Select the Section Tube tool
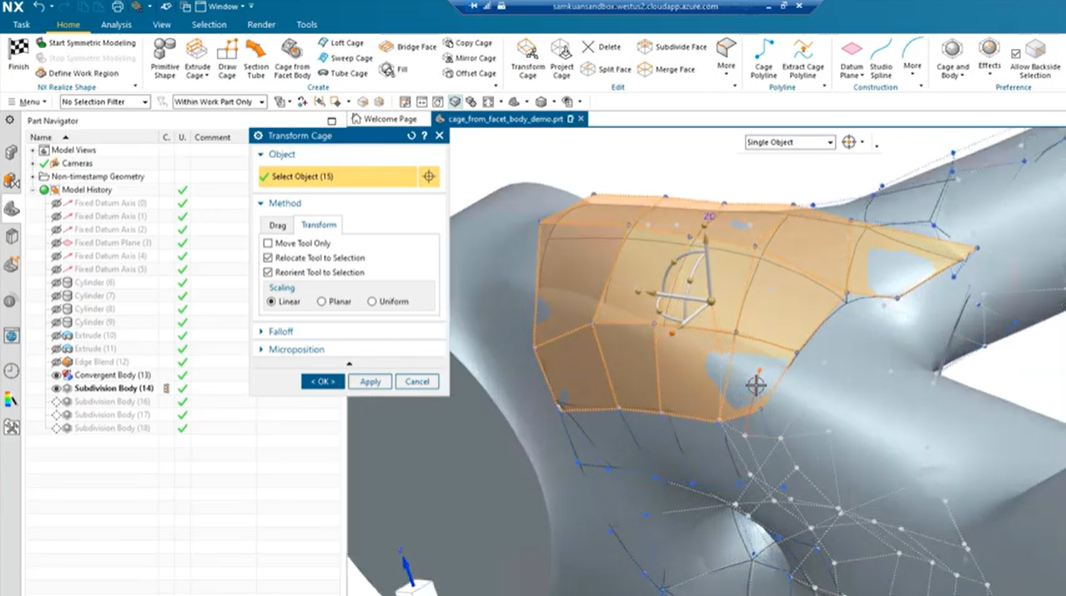The image size is (1066, 596). [x=256, y=58]
